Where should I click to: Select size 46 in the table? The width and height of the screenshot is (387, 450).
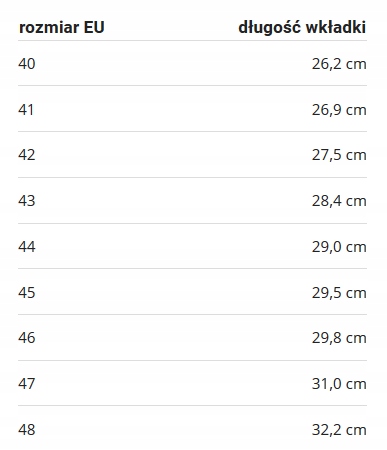tap(27, 338)
